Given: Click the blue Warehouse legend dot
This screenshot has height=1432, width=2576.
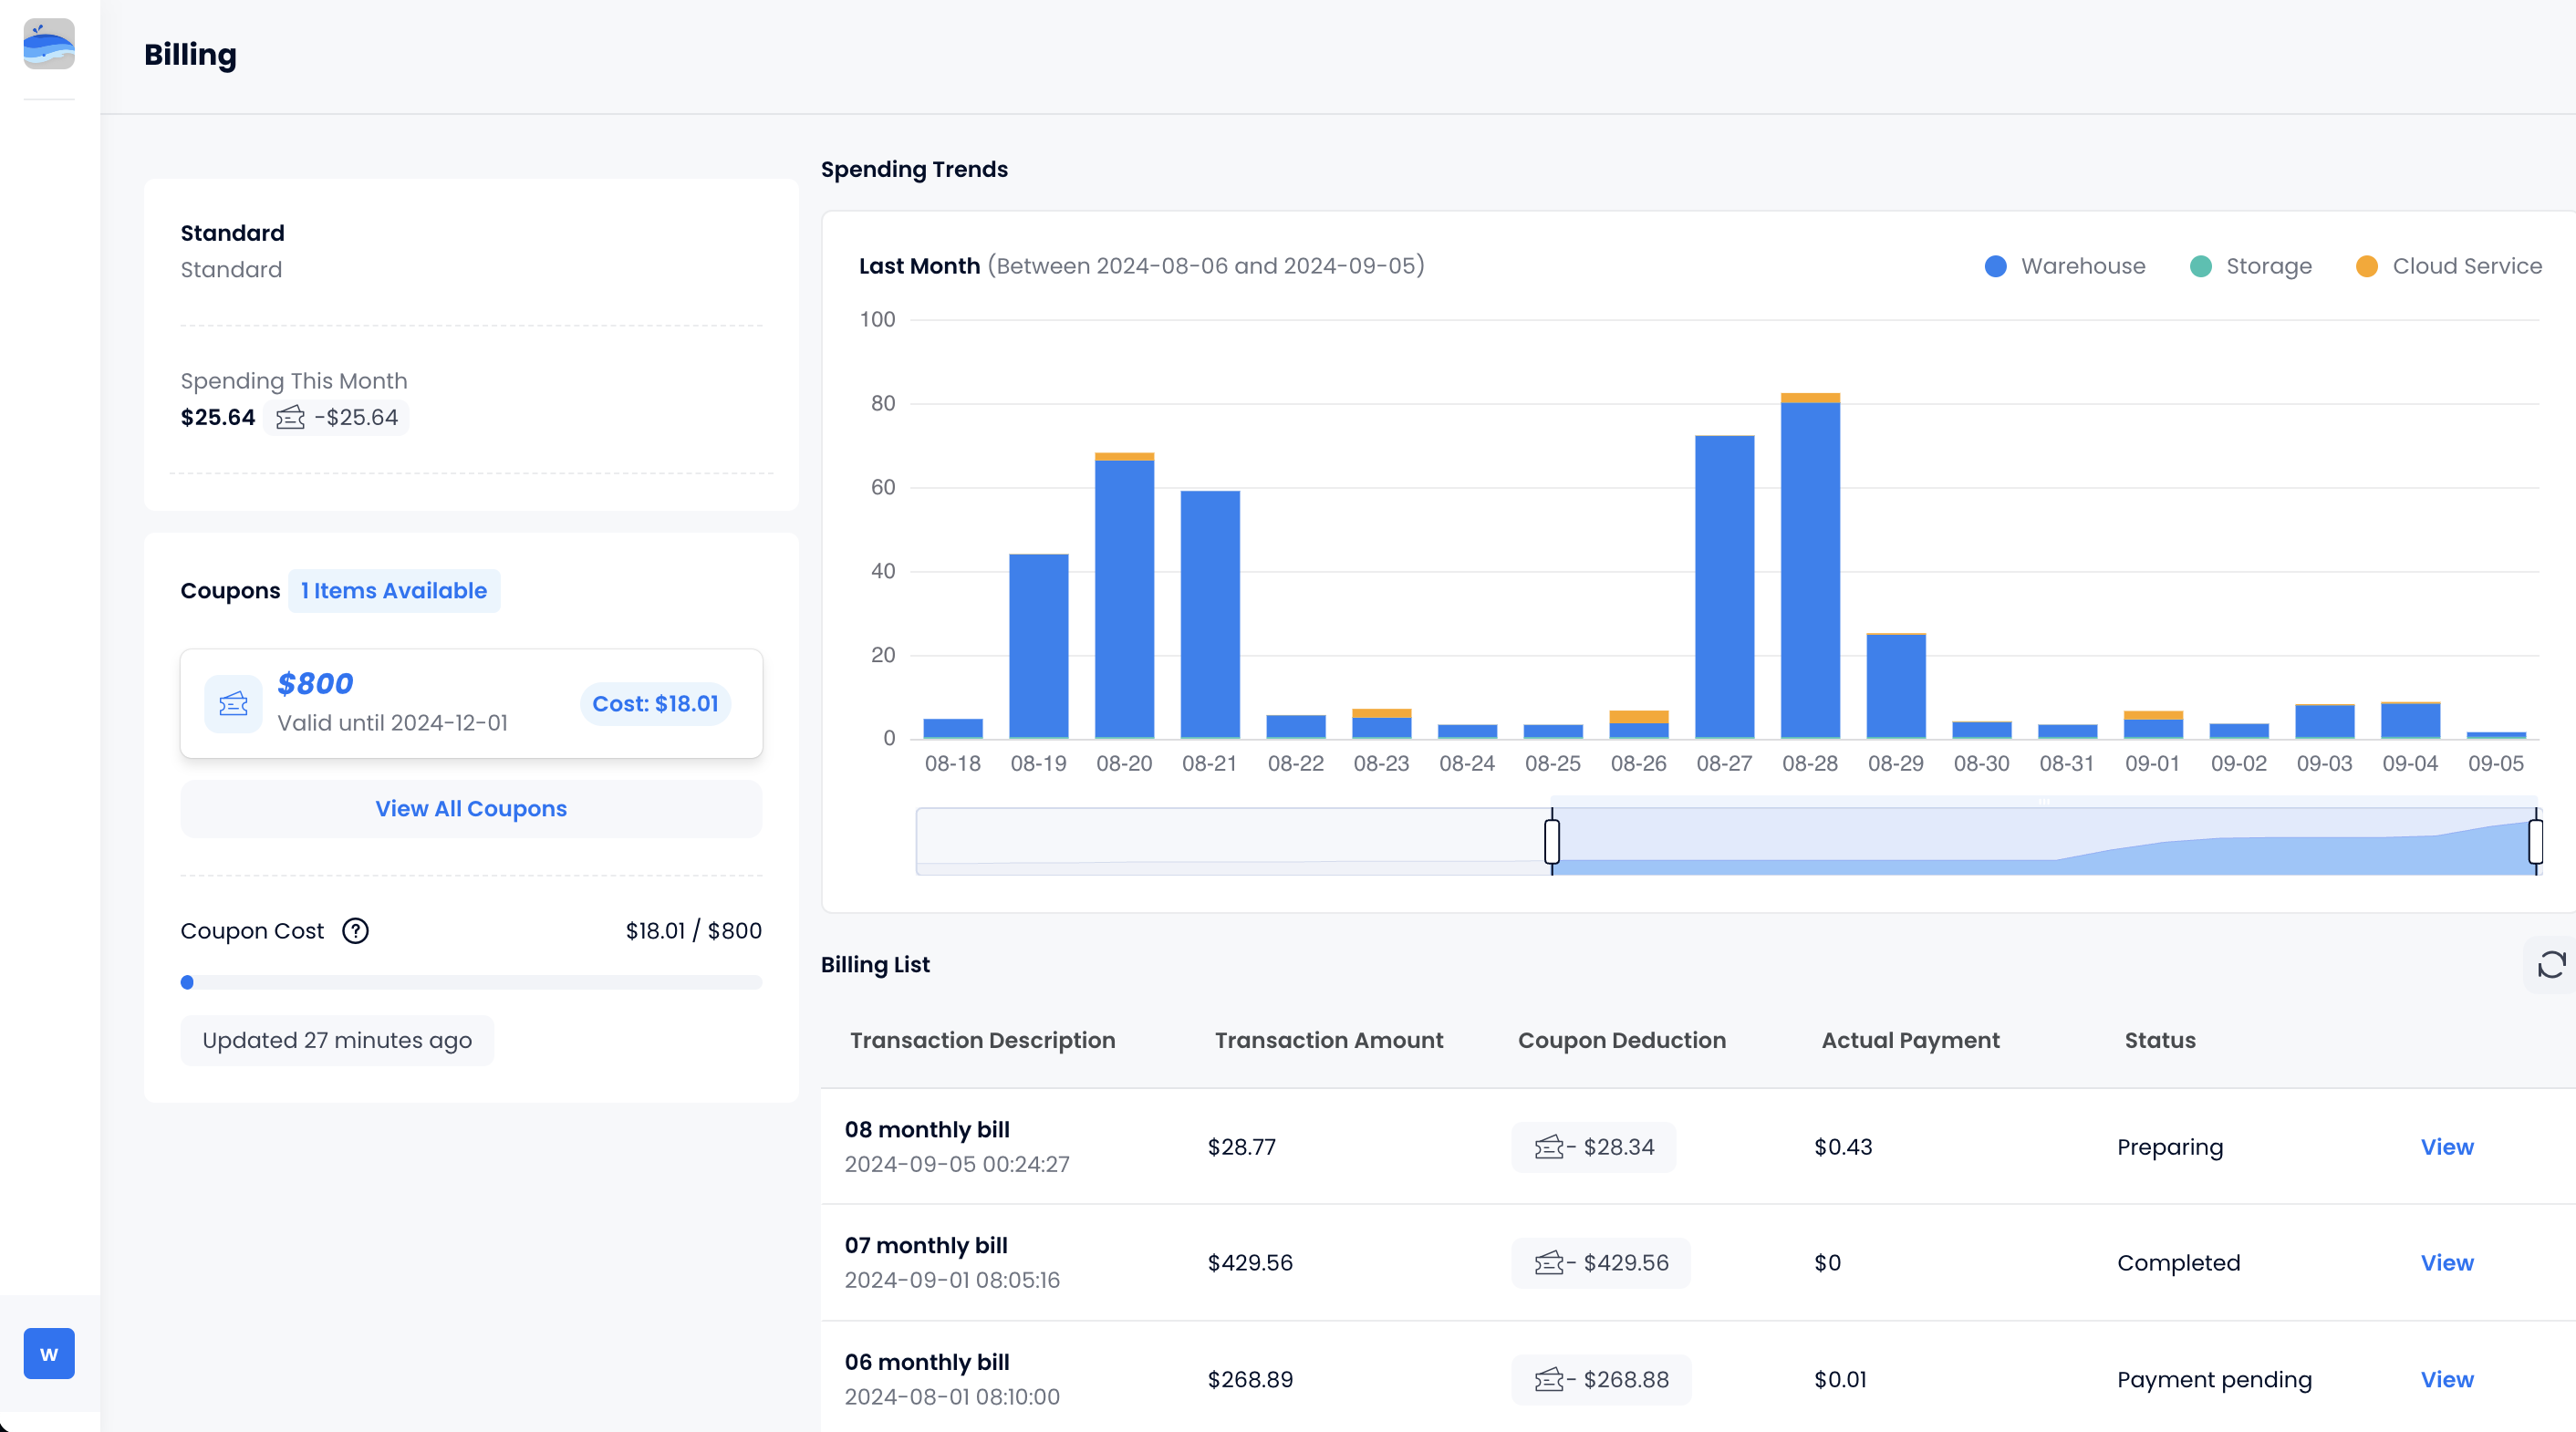Looking at the screenshot, I should 1995,266.
